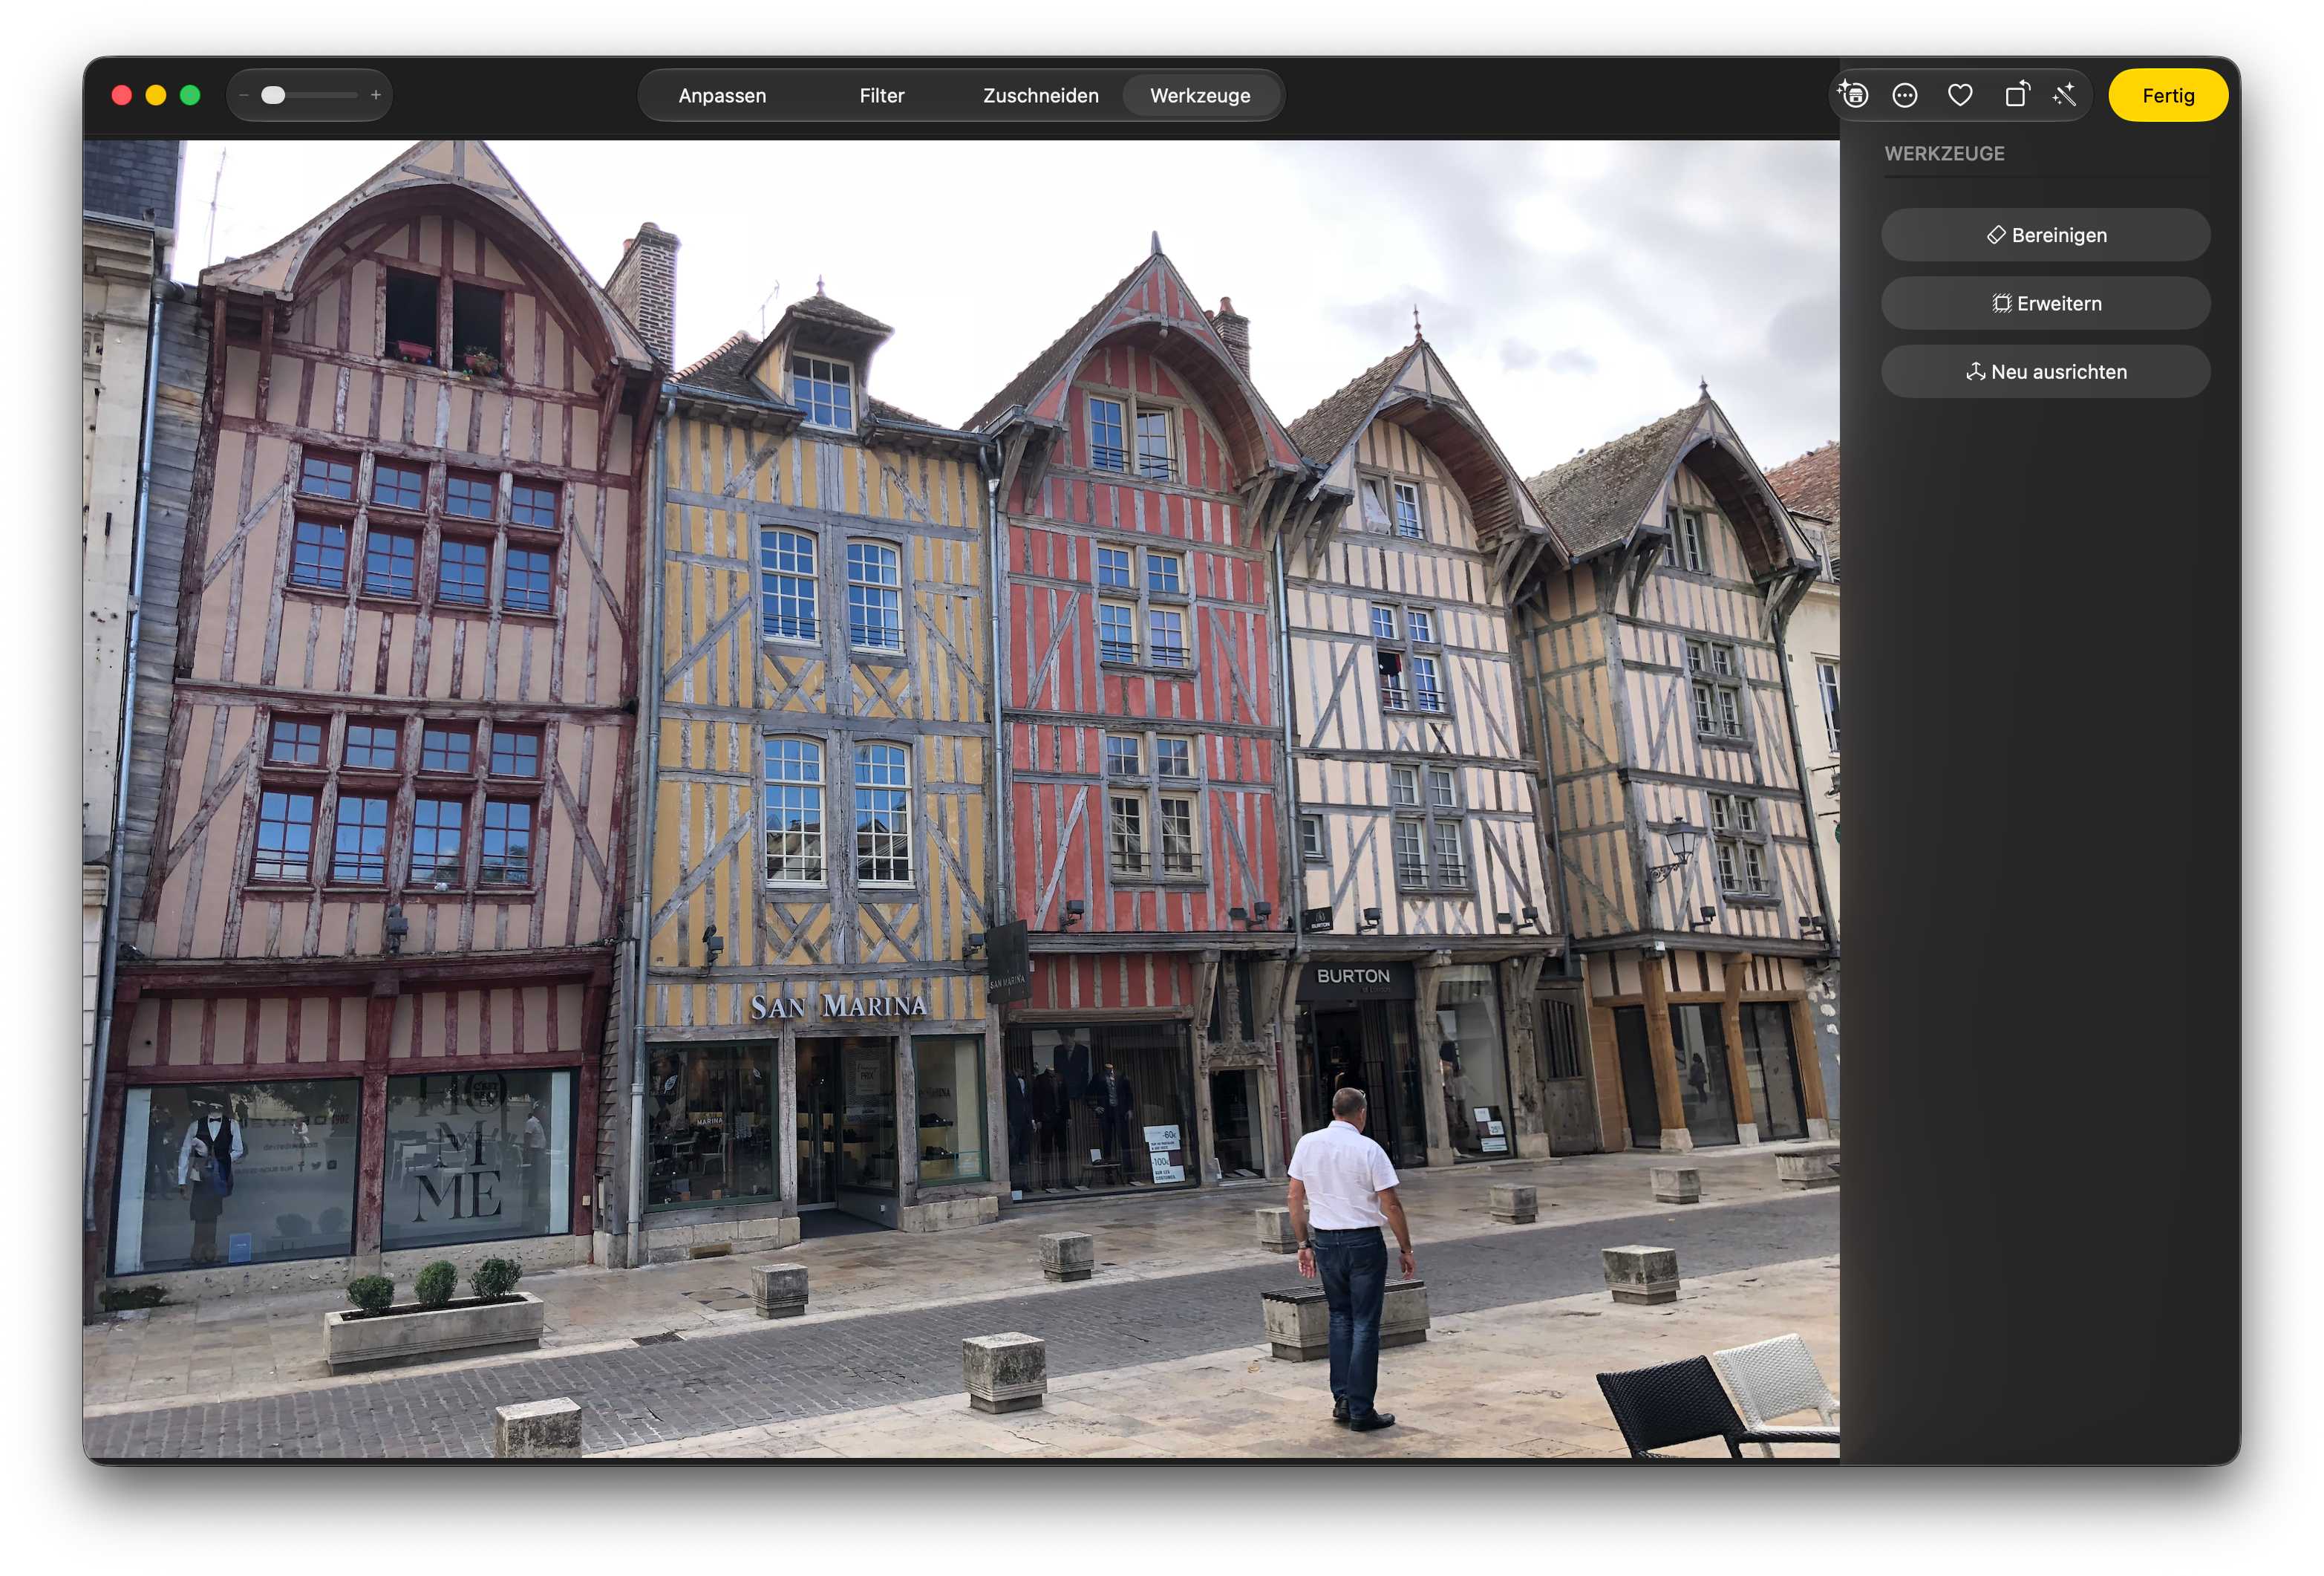This screenshot has width=2324, height=1576.
Task: Select the Werkzeuge tab
Action: coord(1200,95)
